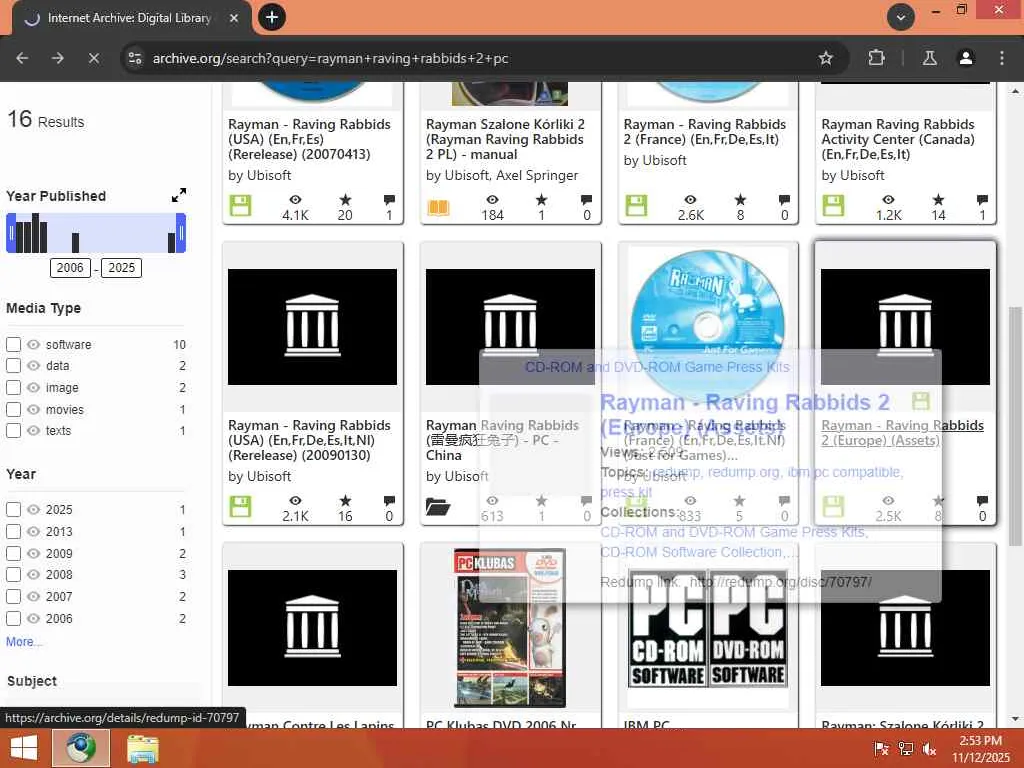Click data folder icon on China card
This screenshot has width=1024, height=768.
(438, 507)
